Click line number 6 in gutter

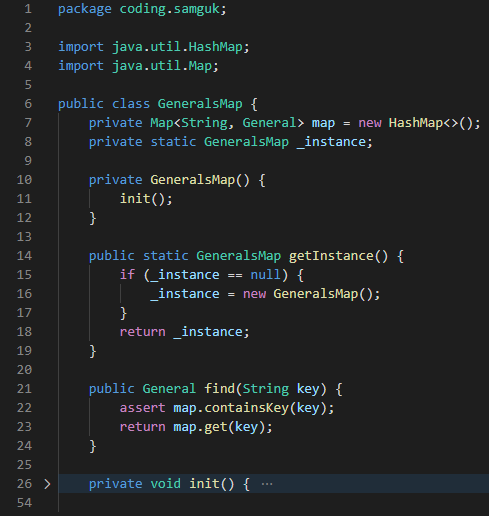pyautogui.click(x=28, y=104)
